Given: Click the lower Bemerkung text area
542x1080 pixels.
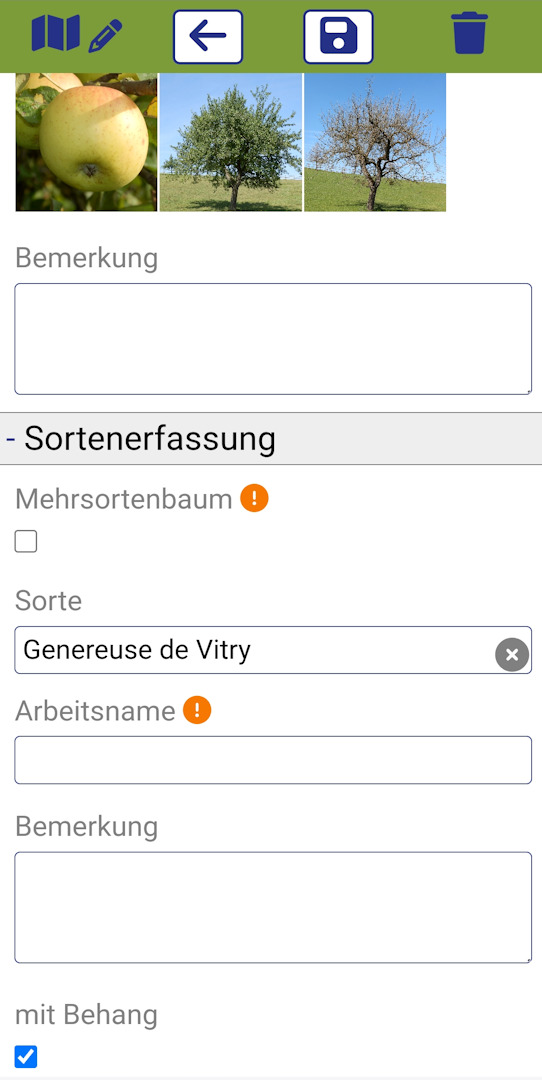Looking at the screenshot, I should click(273, 907).
